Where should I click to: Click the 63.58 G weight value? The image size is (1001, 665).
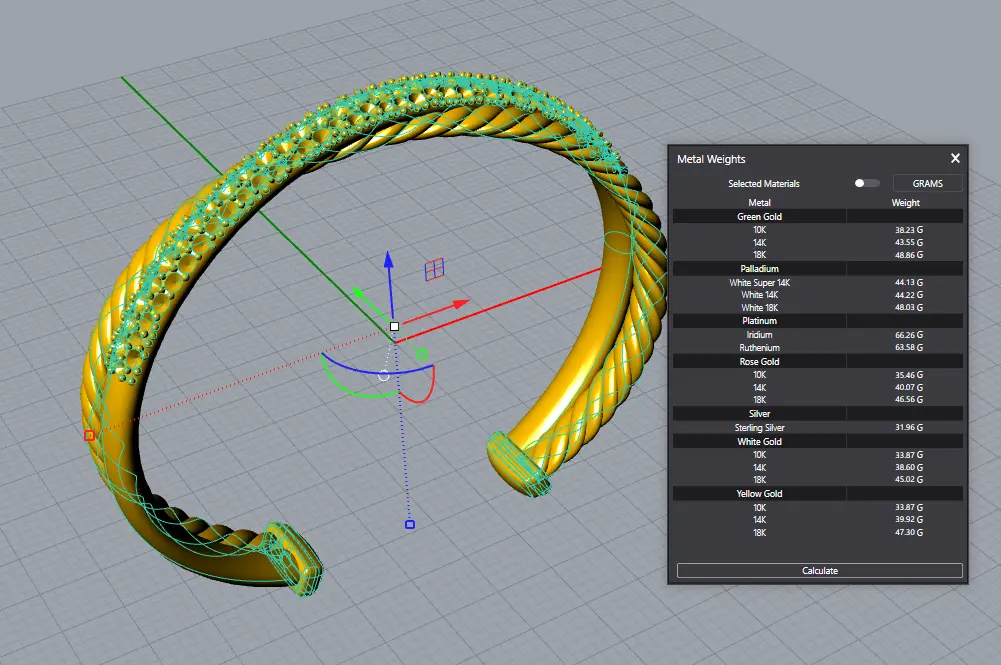click(x=908, y=347)
